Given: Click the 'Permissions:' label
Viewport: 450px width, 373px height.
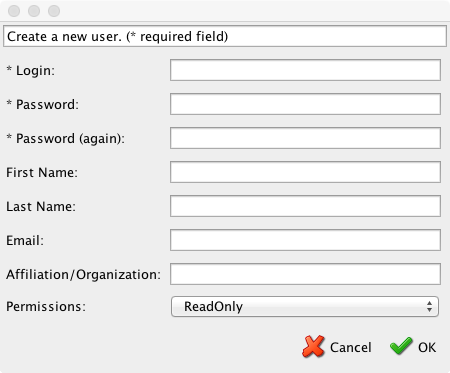Looking at the screenshot, I should [x=46, y=306].
